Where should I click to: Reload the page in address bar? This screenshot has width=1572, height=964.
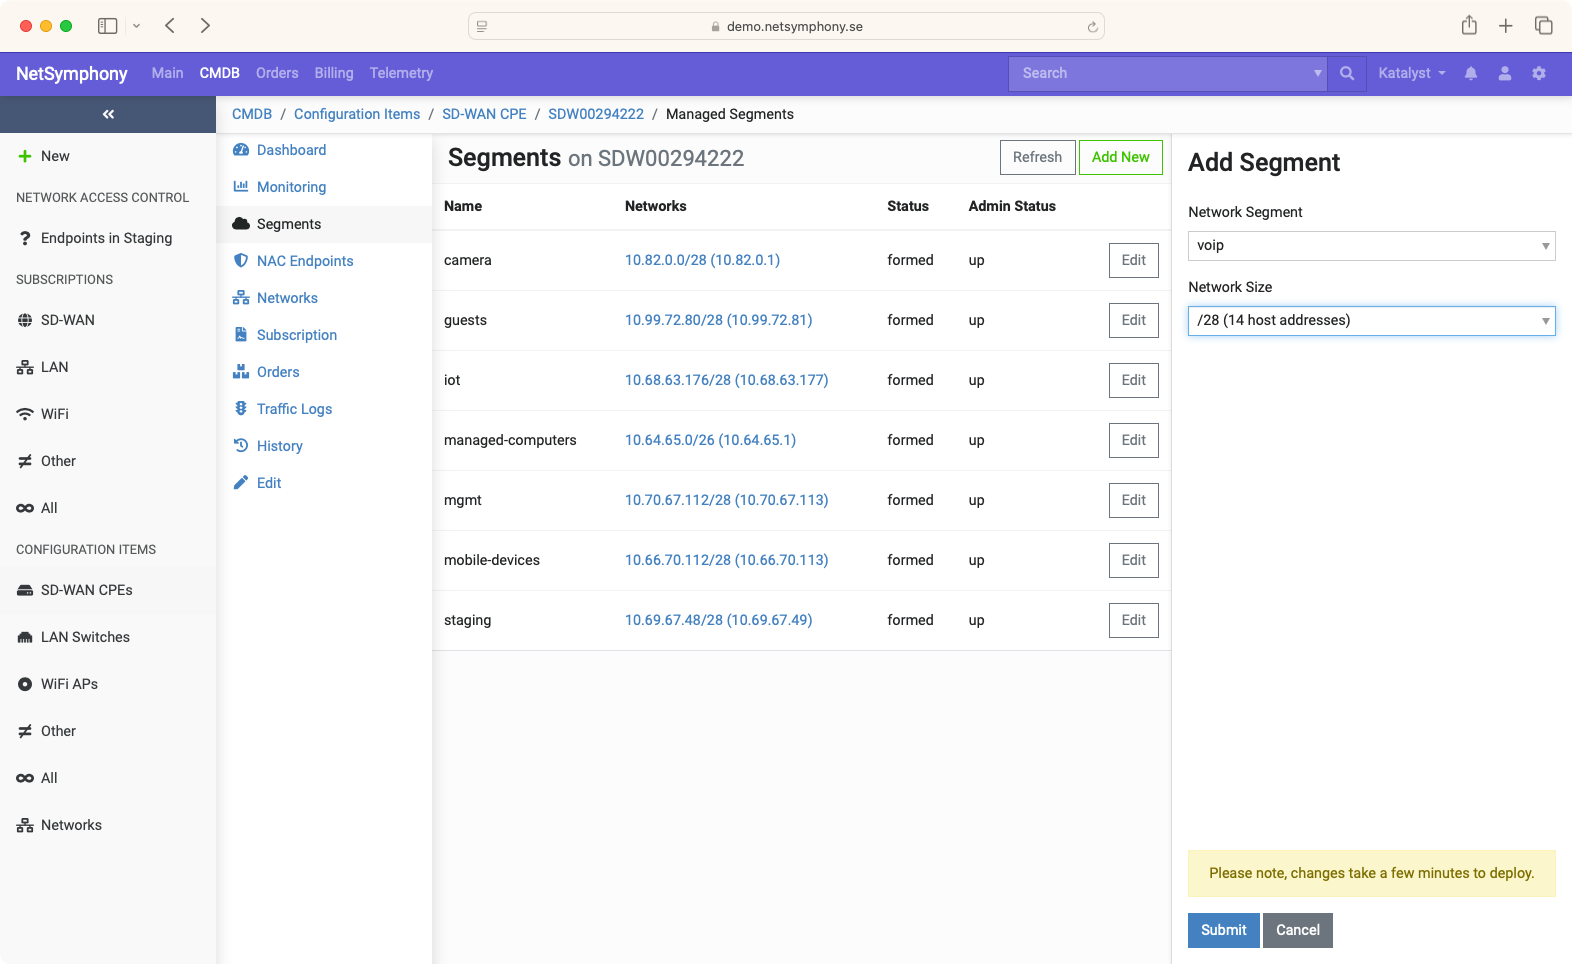(x=1093, y=27)
